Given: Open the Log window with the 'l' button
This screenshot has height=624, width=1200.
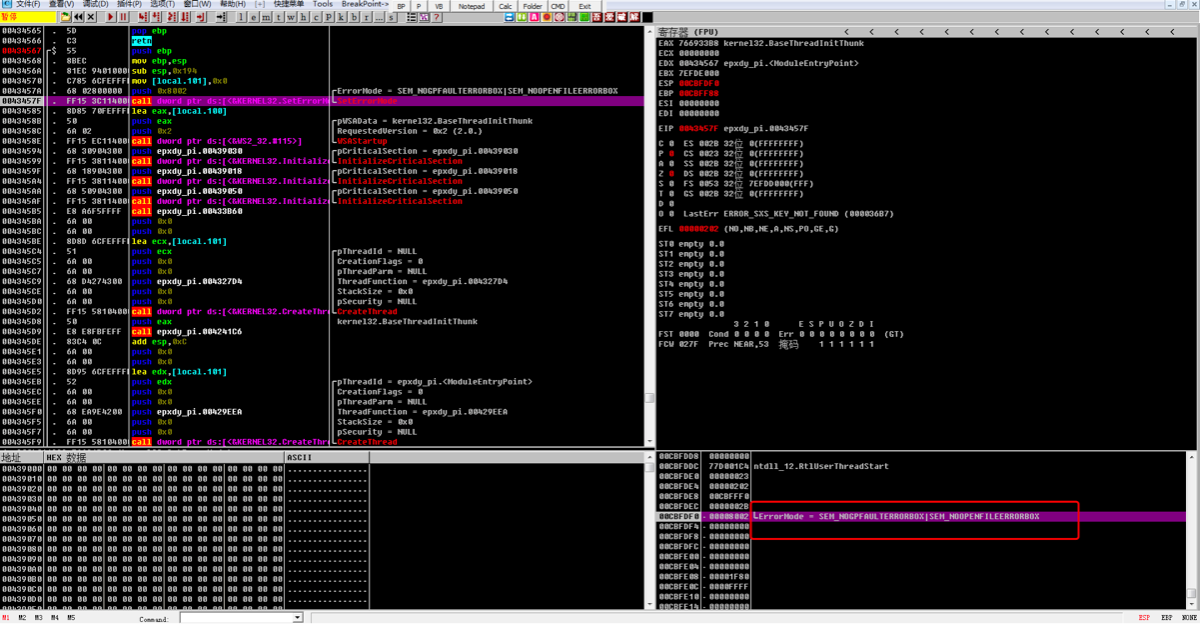Looking at the screenshot, I should 241,17.
